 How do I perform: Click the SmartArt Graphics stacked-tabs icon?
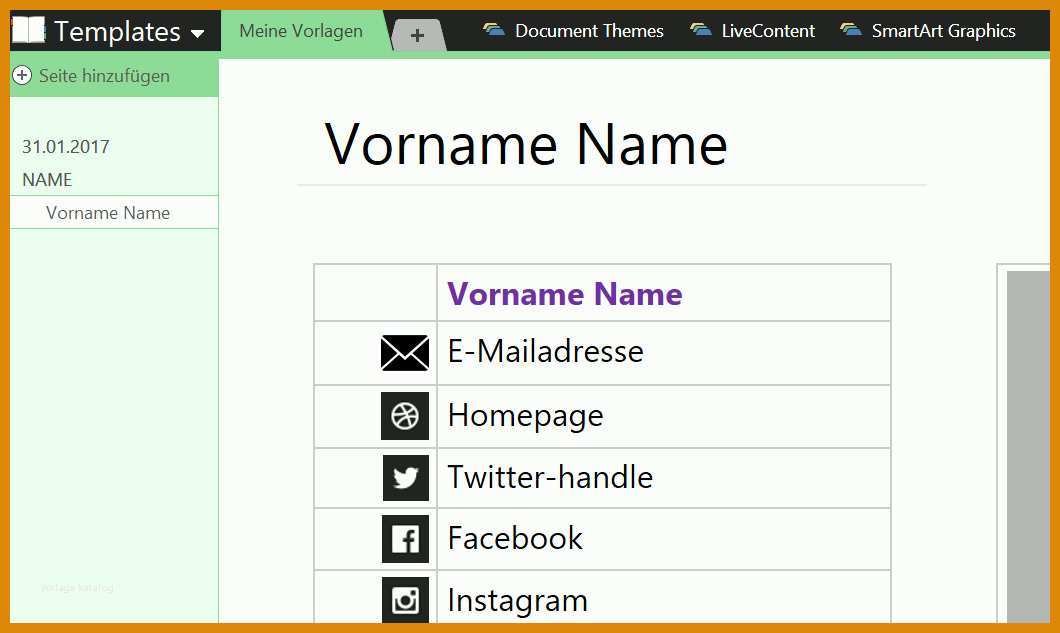(x=850, y=30)
